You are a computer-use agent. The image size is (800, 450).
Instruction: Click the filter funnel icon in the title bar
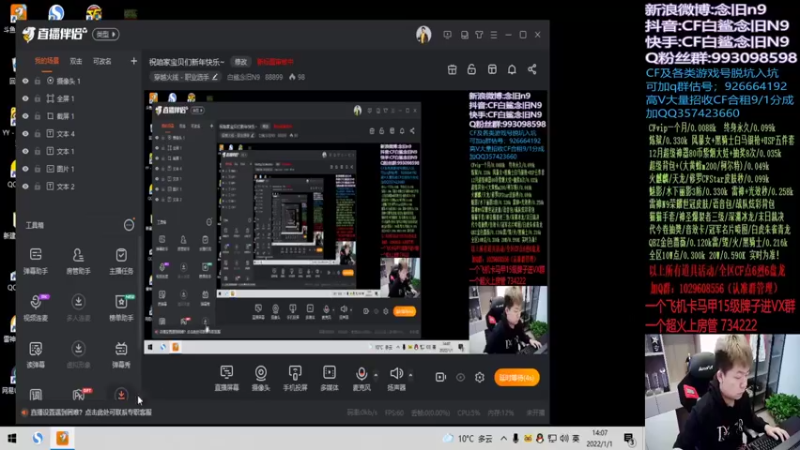tap(479, 35)
